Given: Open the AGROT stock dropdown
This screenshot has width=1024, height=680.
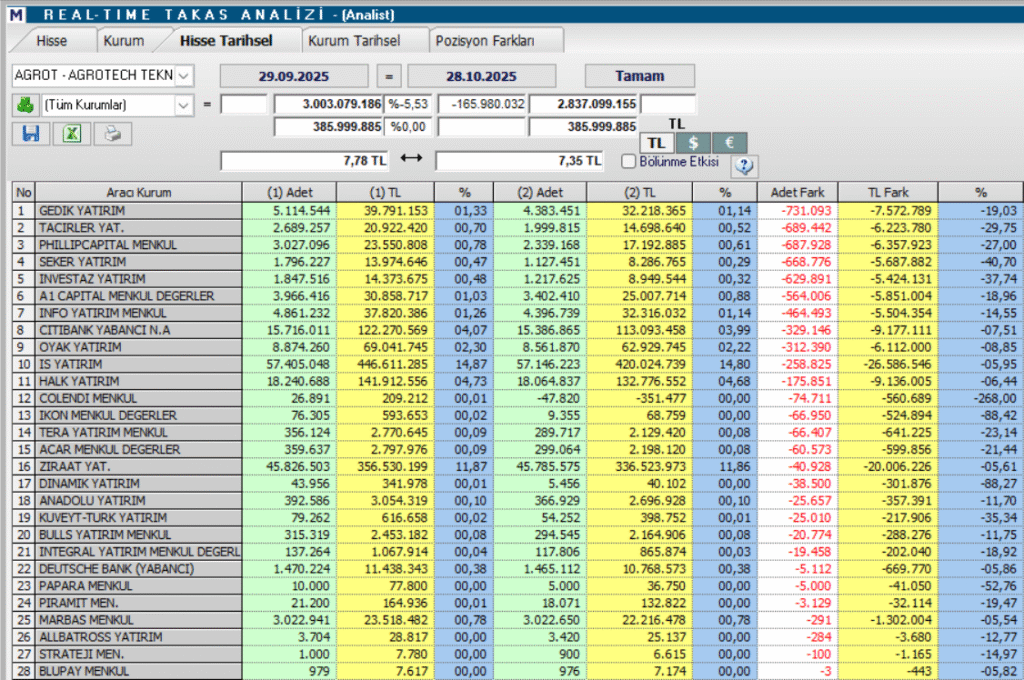Looking at the screenshot, I should pos(185,76).
